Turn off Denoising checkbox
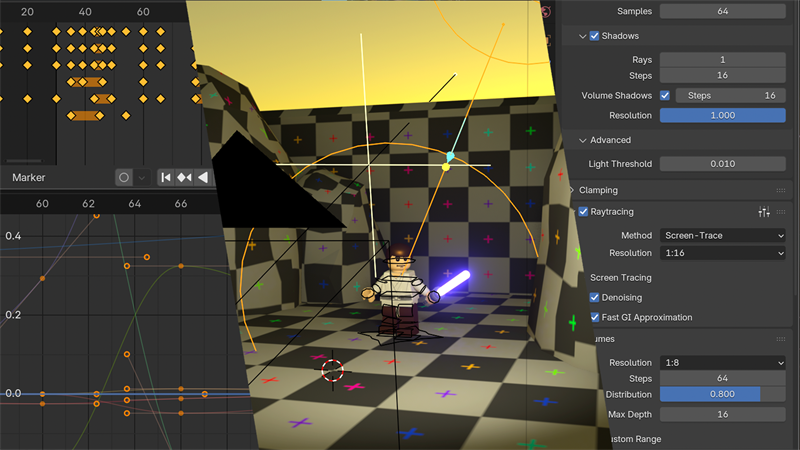 (595, 298)
